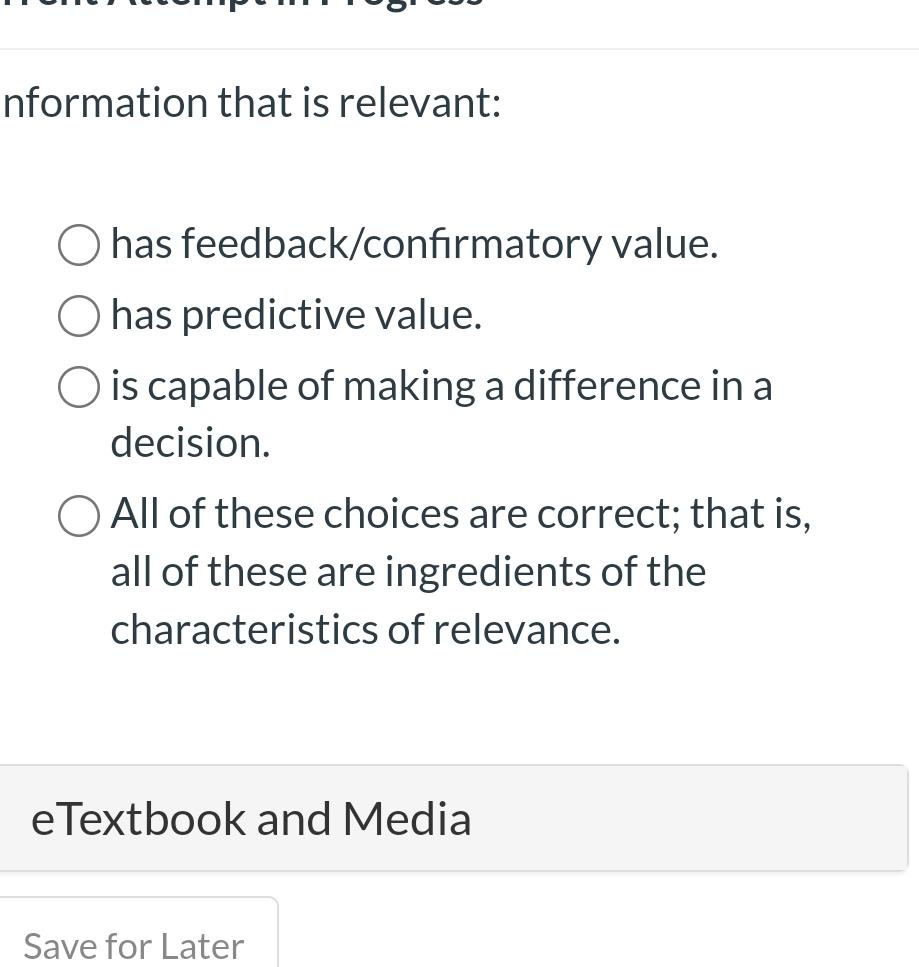Click the question text about relevant information
The image size is (919, 967).
point(251,101)
